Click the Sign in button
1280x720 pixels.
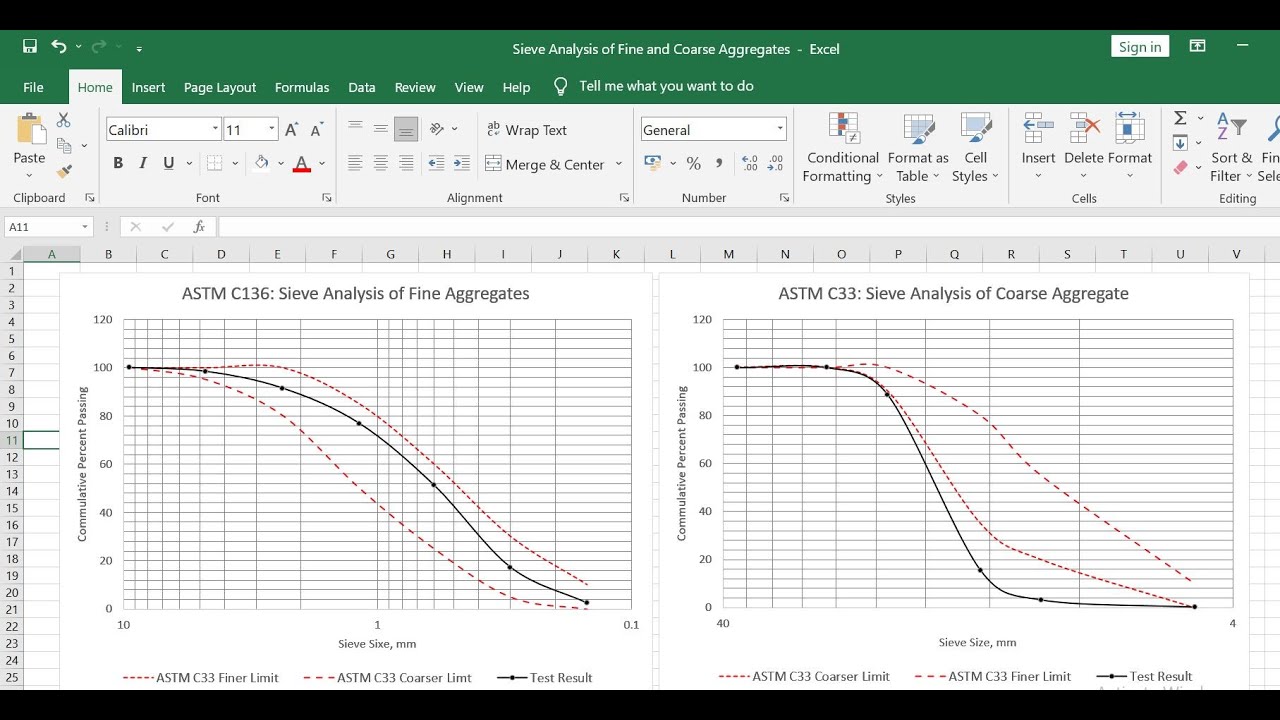tap(1140, 47)
